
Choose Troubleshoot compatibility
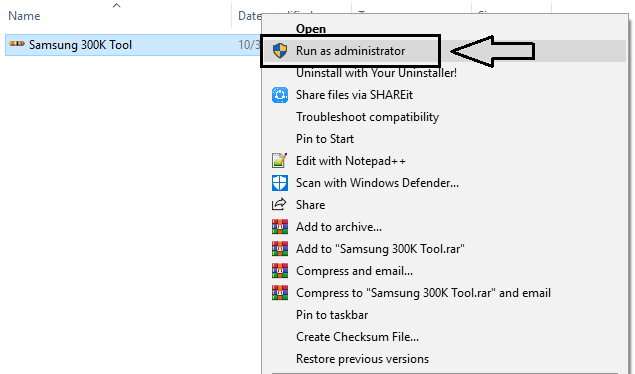pyautogui.click(x=367, y=117)
